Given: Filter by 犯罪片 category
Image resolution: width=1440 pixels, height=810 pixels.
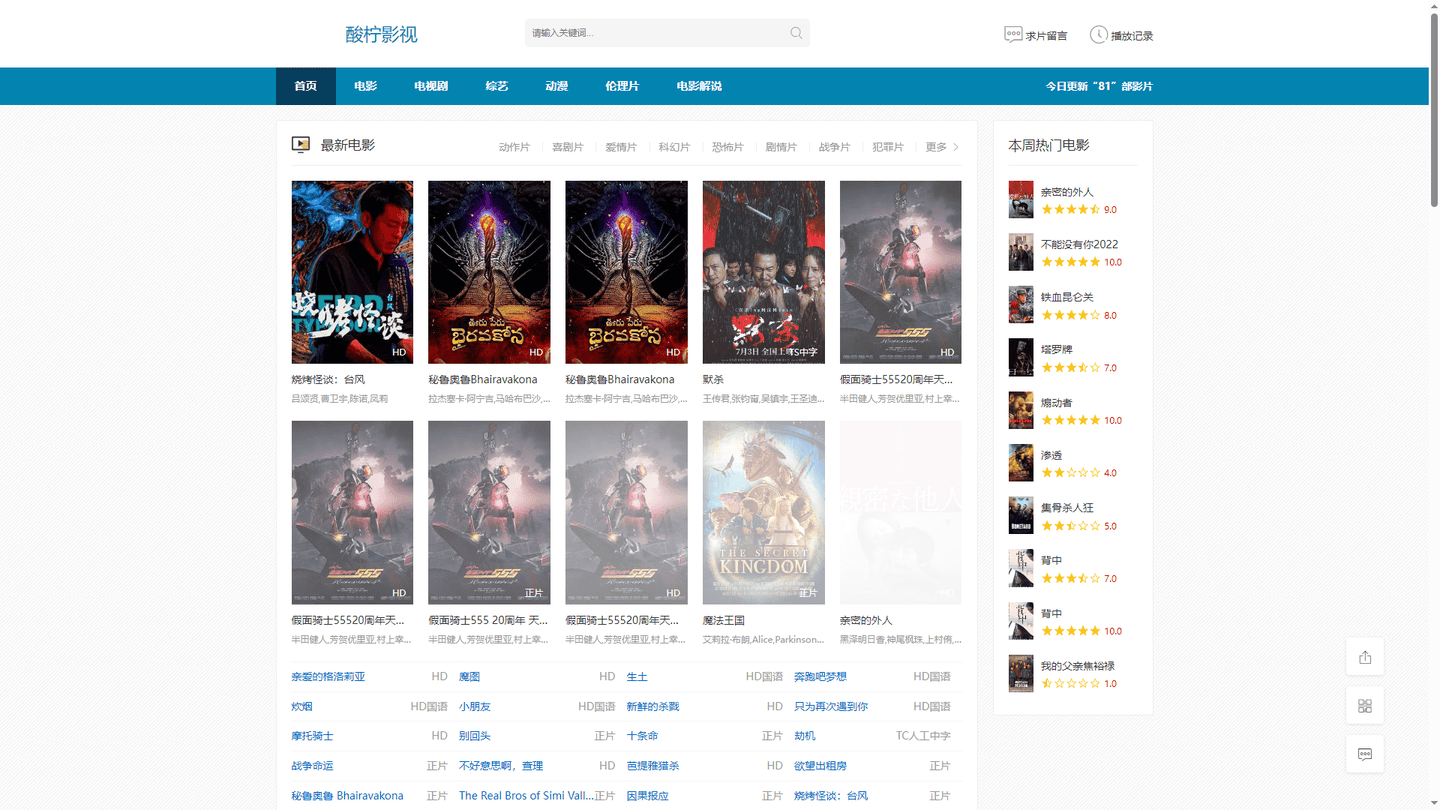Looking at the screenshot, I should (888, 147).
